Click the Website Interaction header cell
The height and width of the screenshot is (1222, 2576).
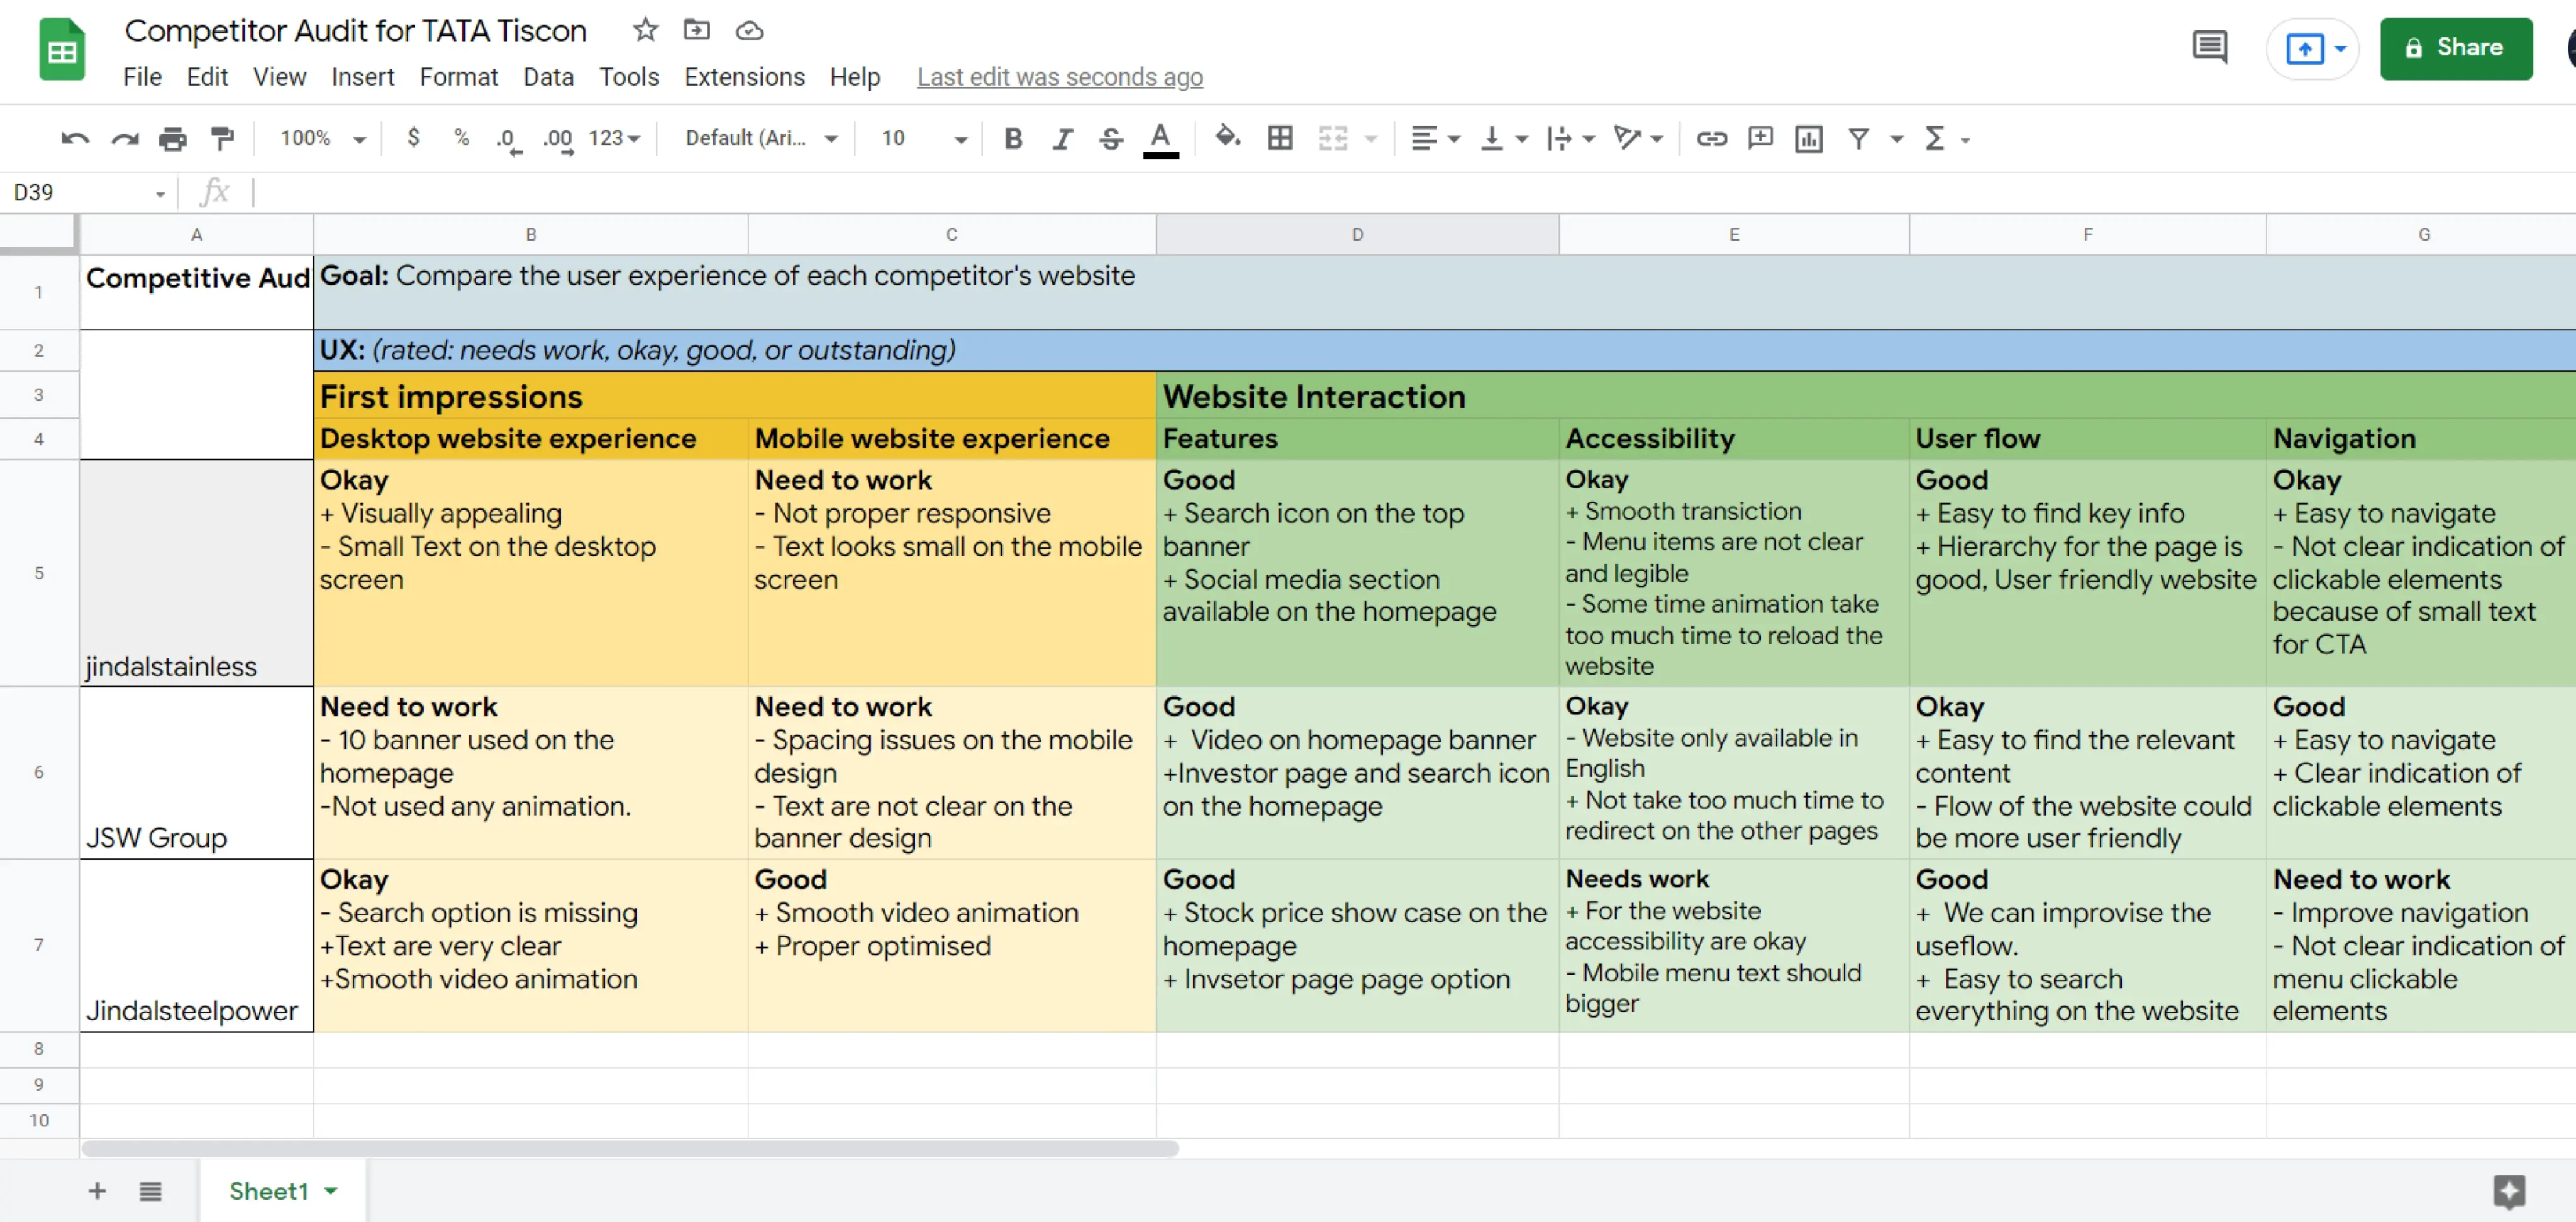[x=1866, y=396]
